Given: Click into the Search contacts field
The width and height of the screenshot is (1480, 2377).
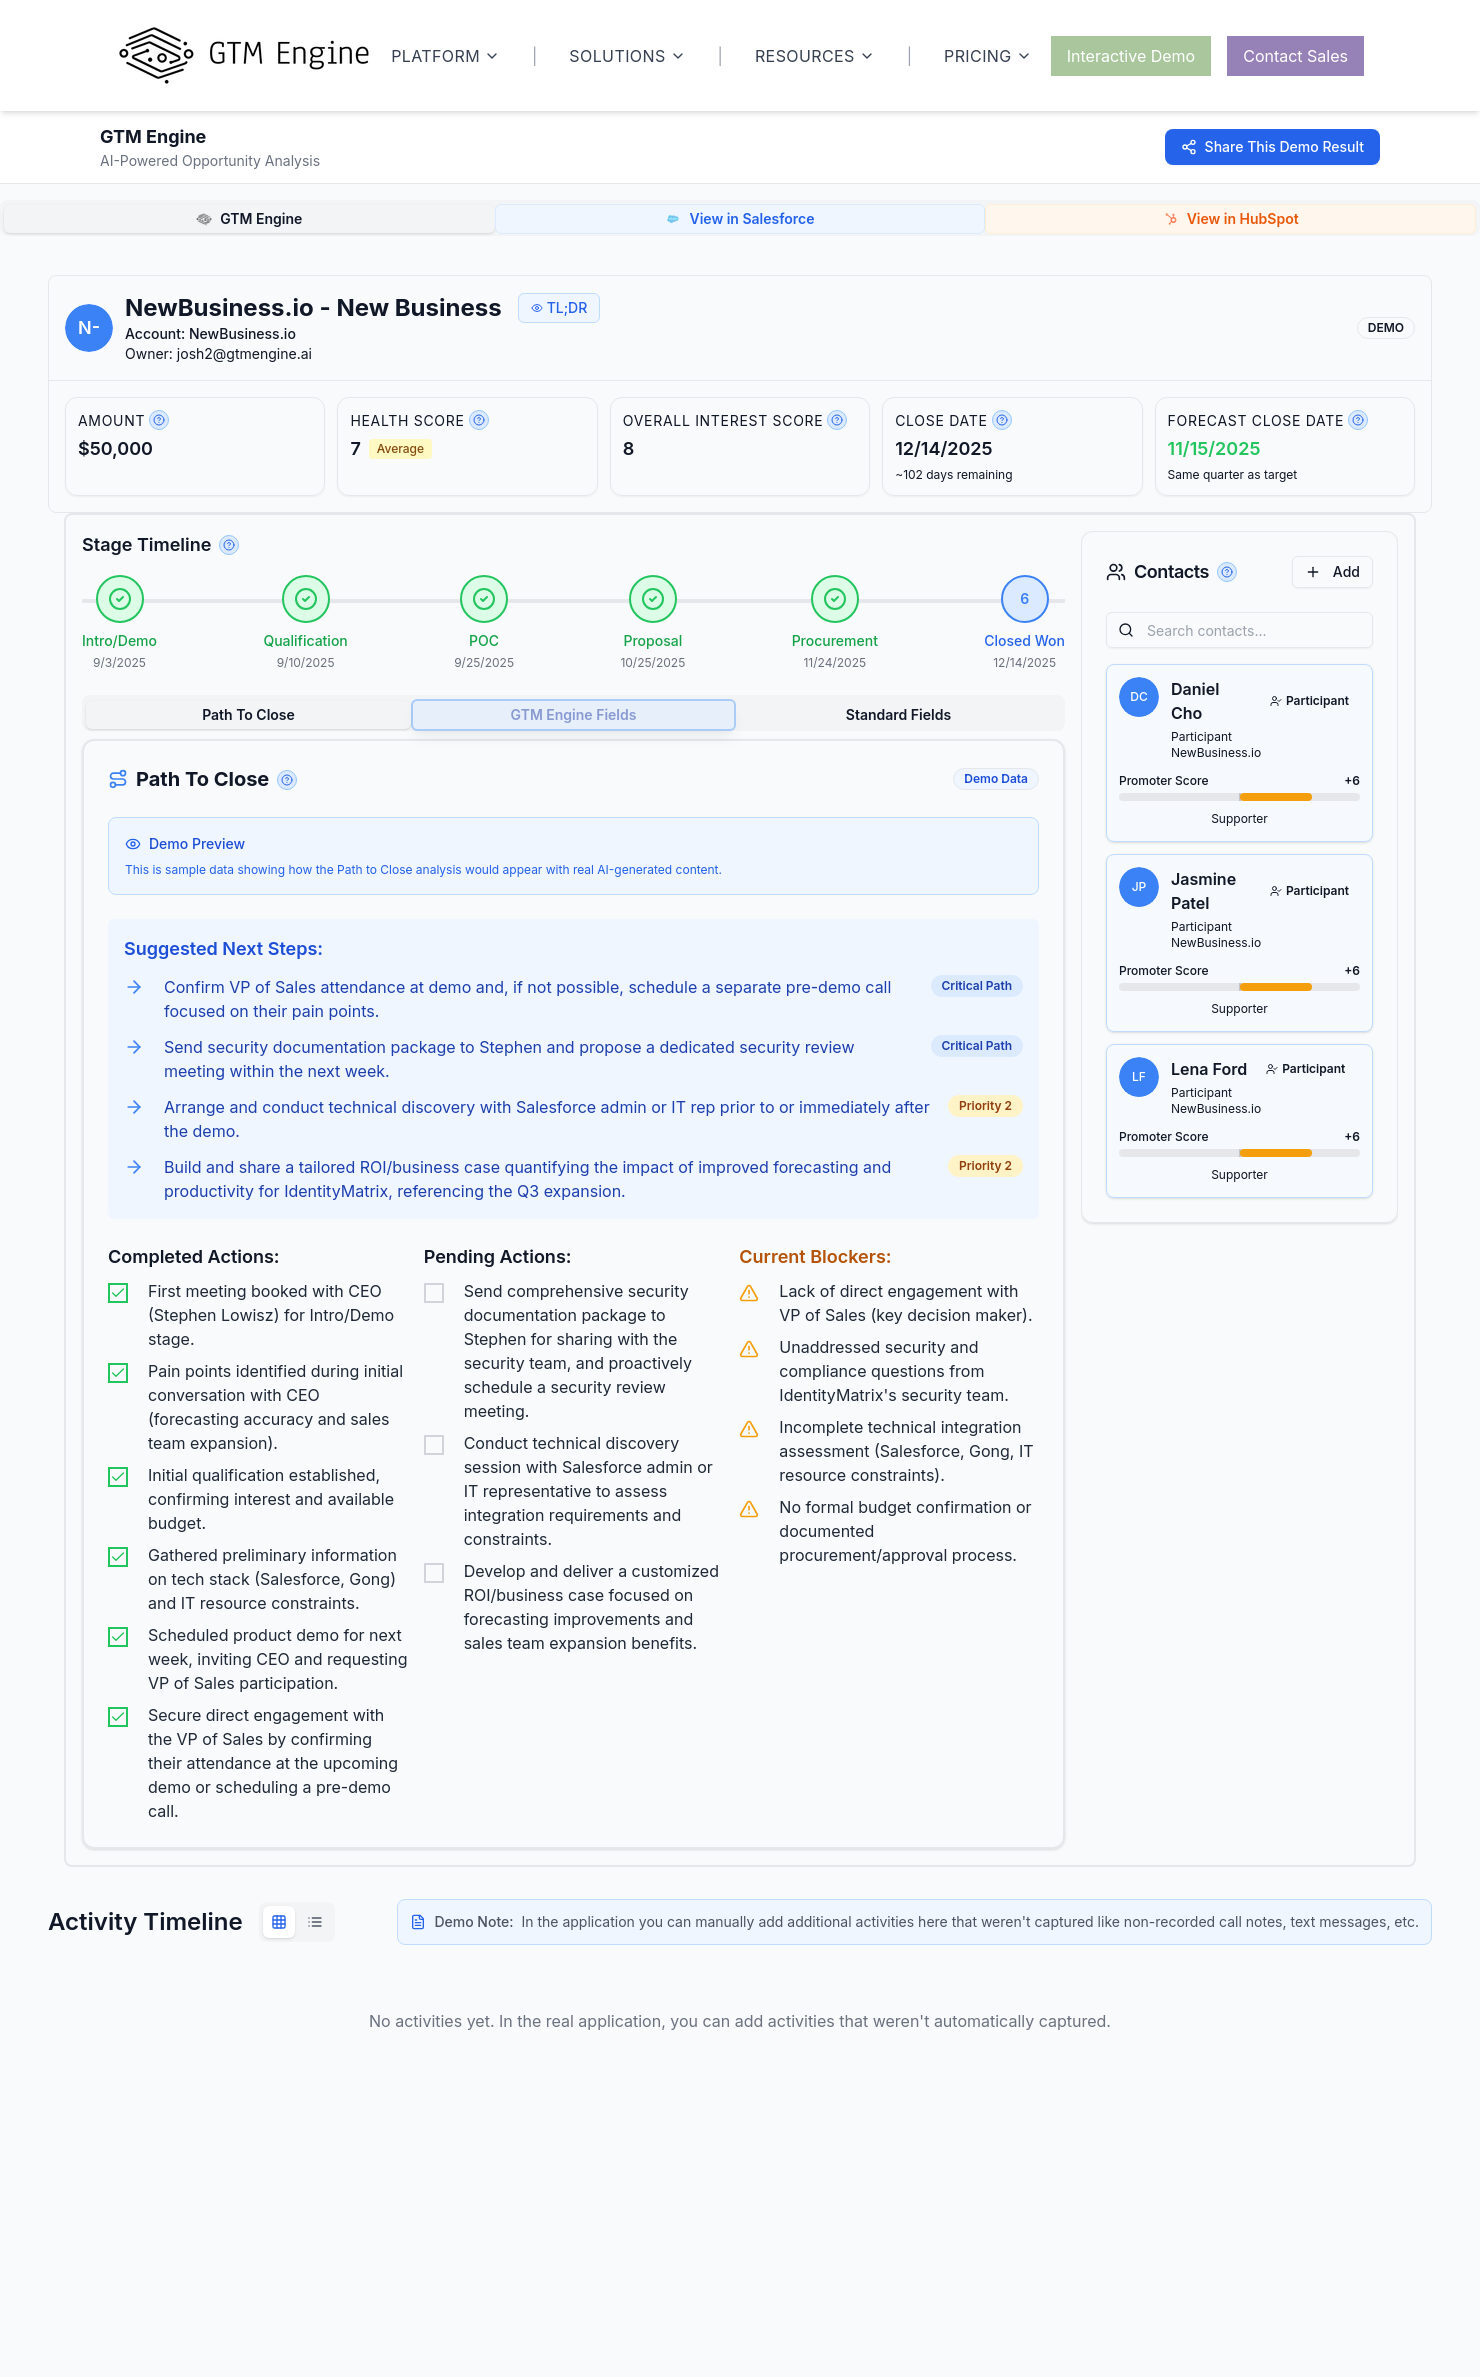Looking at the screenshot, I should pyautogui.click(x=1239, y=631).
